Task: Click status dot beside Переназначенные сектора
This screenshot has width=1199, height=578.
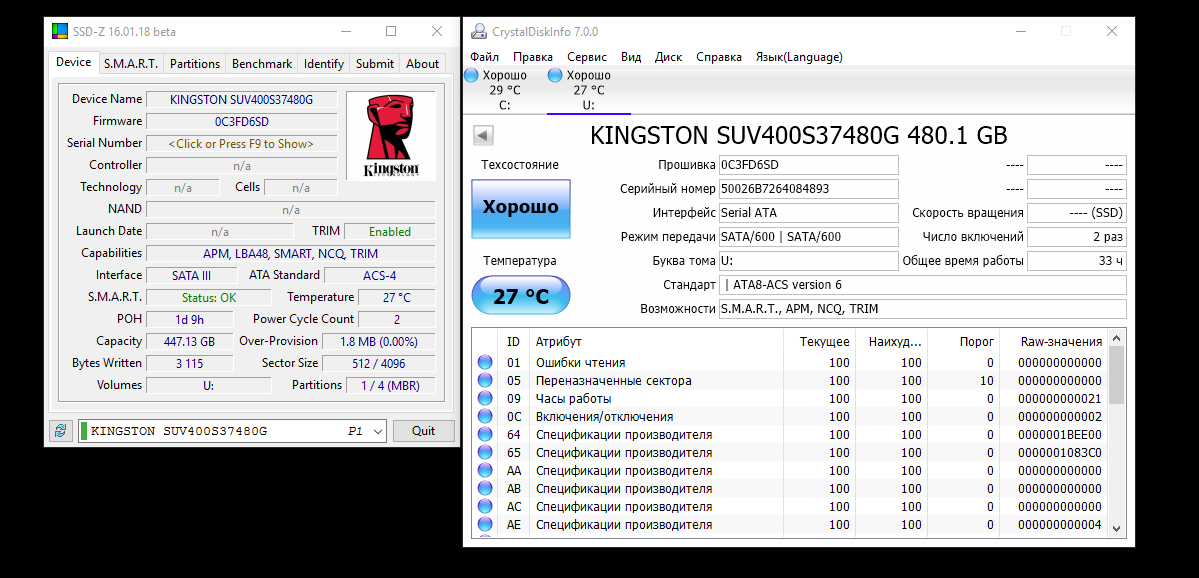Action: (484, 380)
